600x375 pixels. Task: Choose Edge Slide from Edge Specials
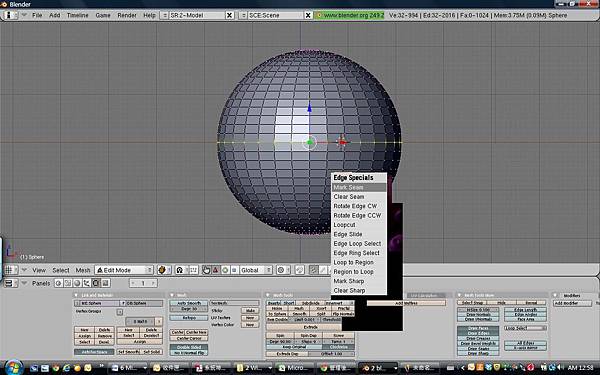click(359, 234)
